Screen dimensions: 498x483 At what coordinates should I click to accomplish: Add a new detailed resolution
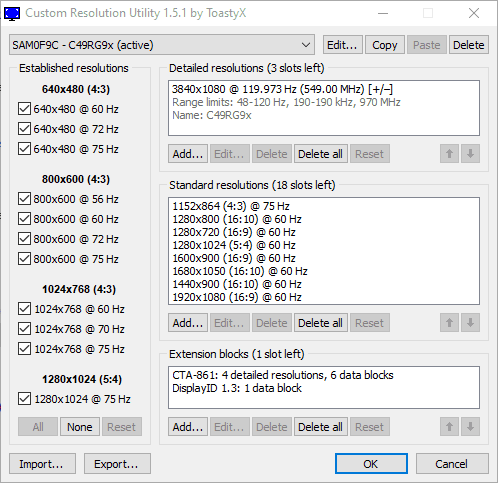188,154
